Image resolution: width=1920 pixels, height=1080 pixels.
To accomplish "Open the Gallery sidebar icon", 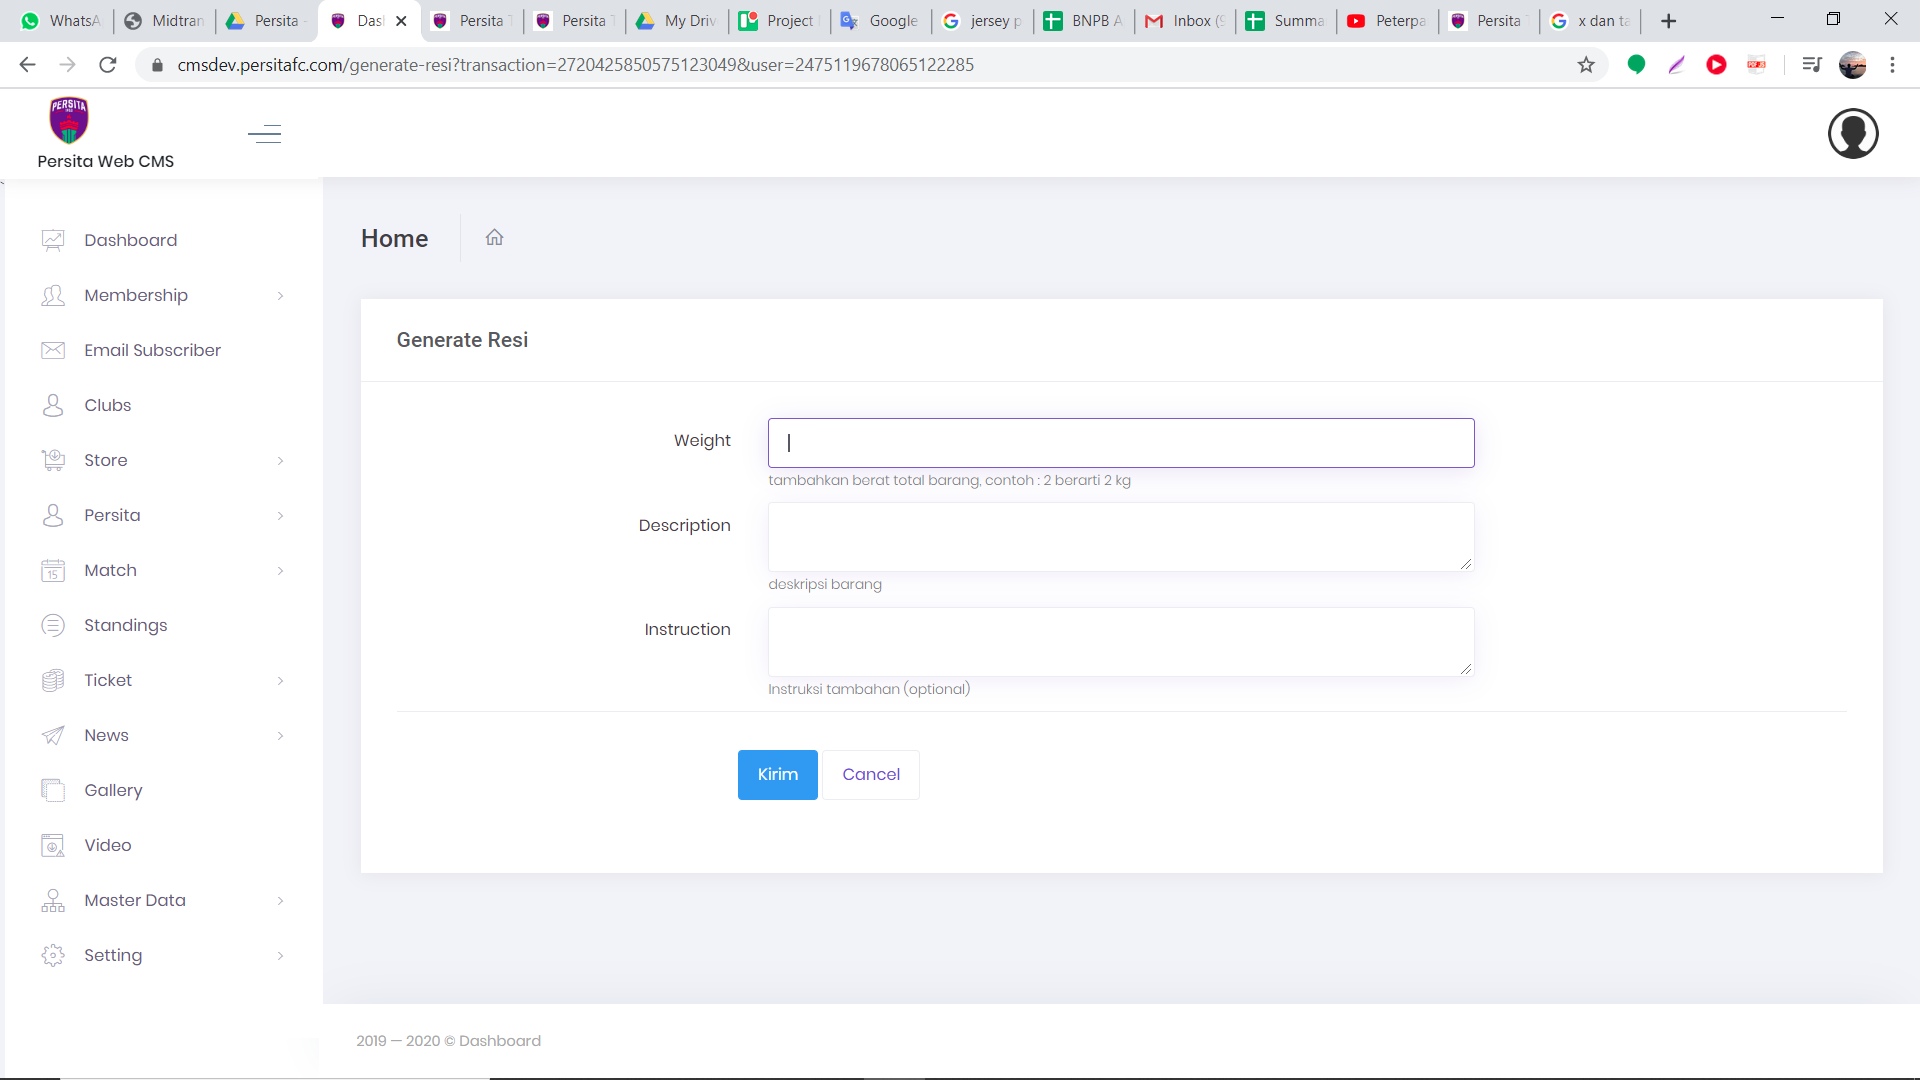I will point(53,790).
